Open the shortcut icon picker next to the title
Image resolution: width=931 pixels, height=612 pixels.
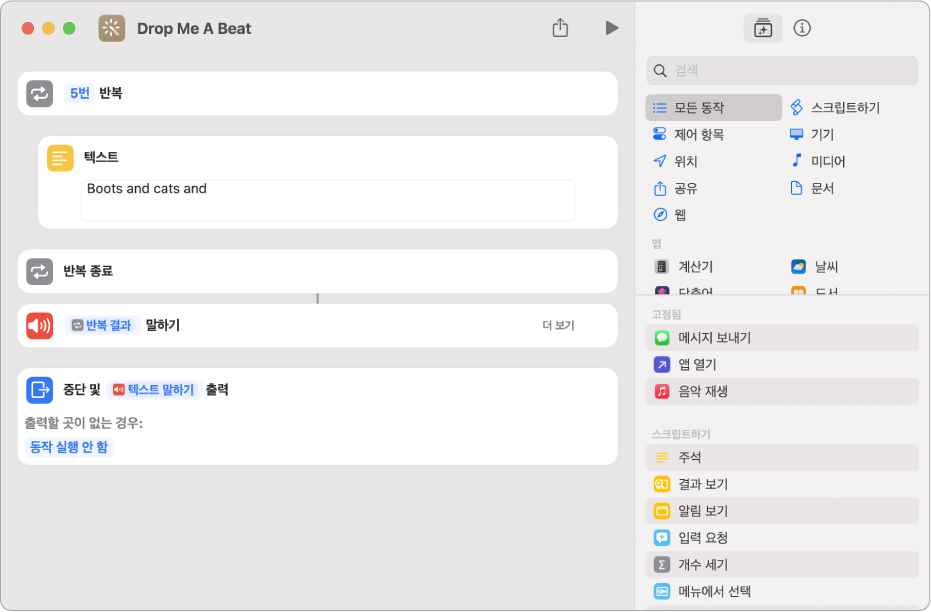click(112, 28)
